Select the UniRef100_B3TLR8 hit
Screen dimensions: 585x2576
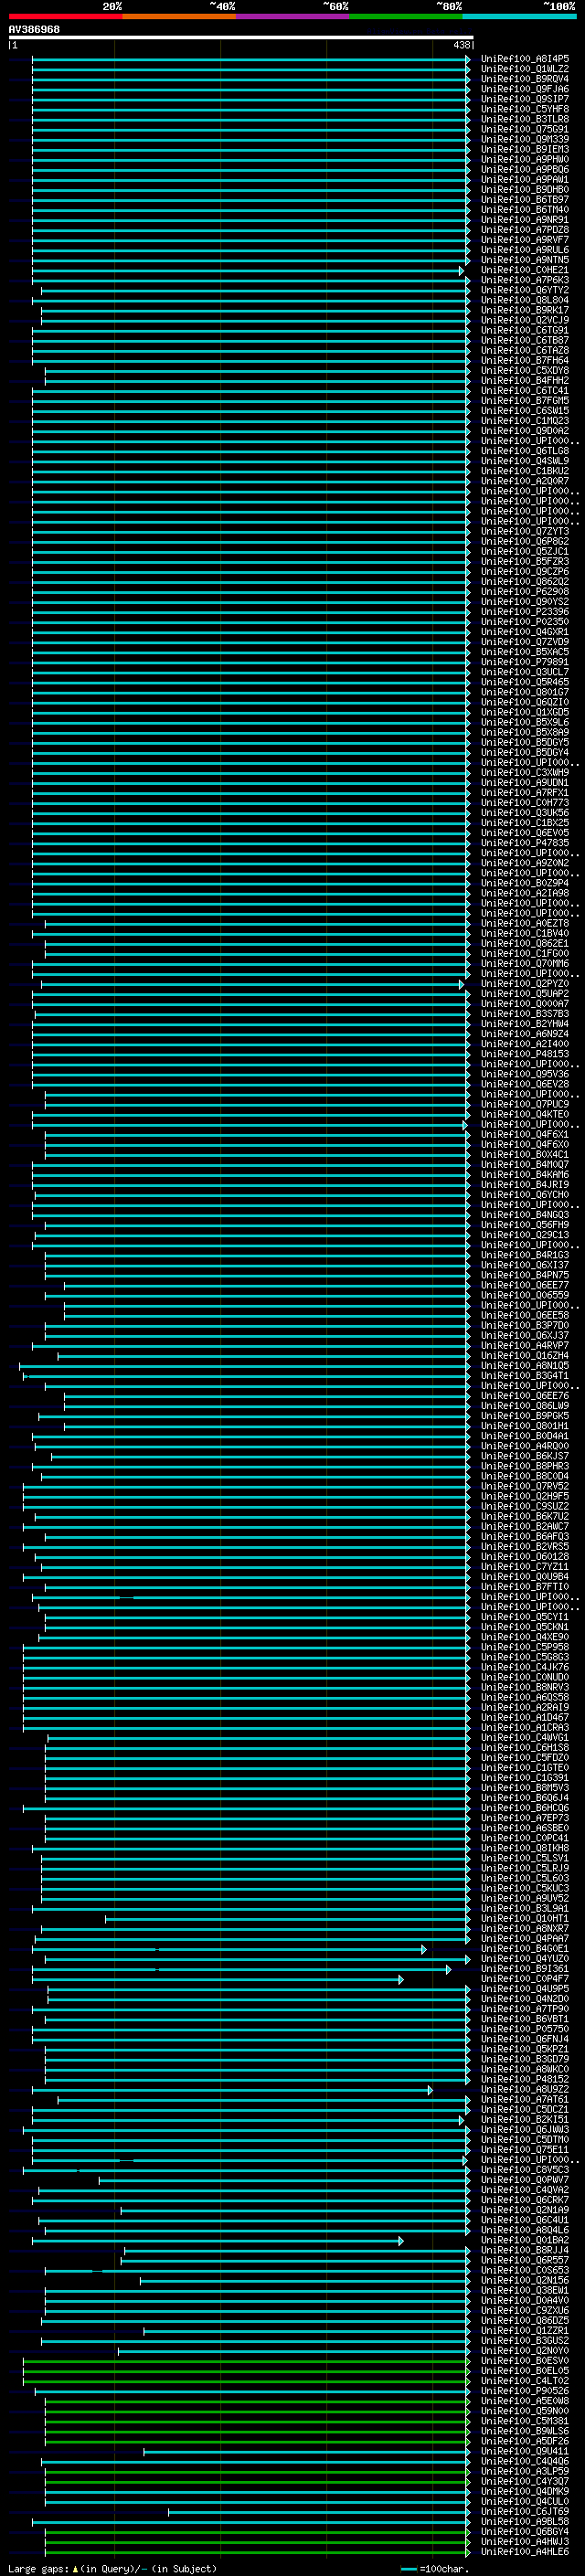coord(524,119)
